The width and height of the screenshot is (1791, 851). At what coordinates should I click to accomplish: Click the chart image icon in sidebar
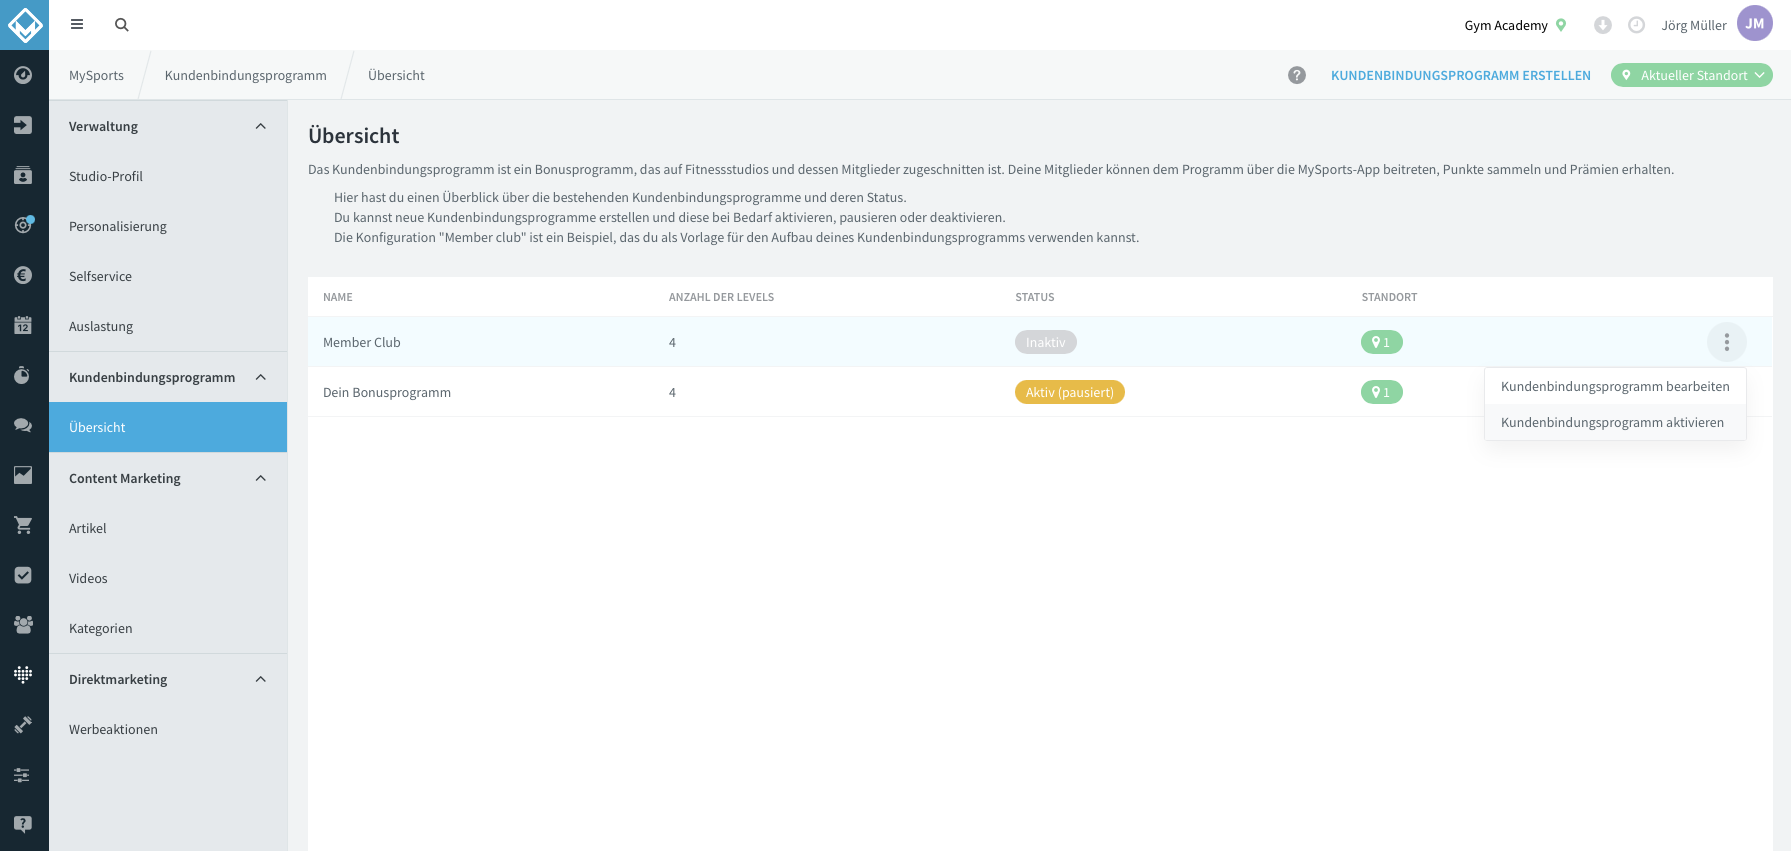[23, 475]
